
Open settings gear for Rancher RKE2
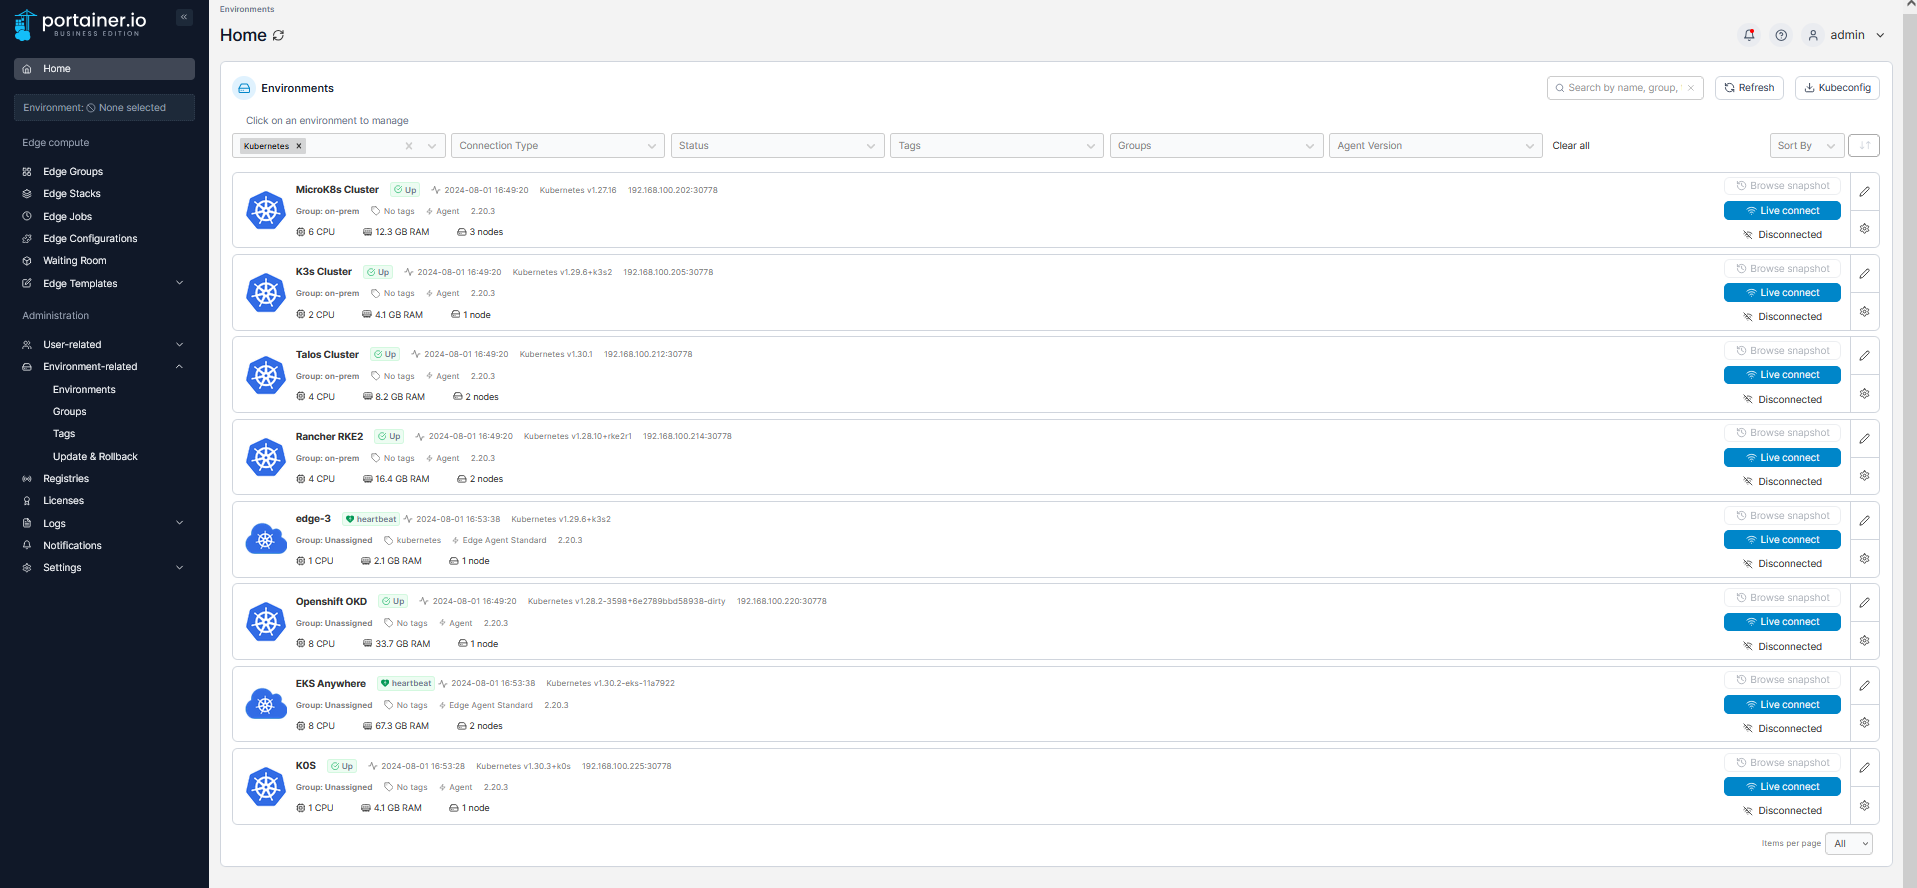click(1864, 476)
